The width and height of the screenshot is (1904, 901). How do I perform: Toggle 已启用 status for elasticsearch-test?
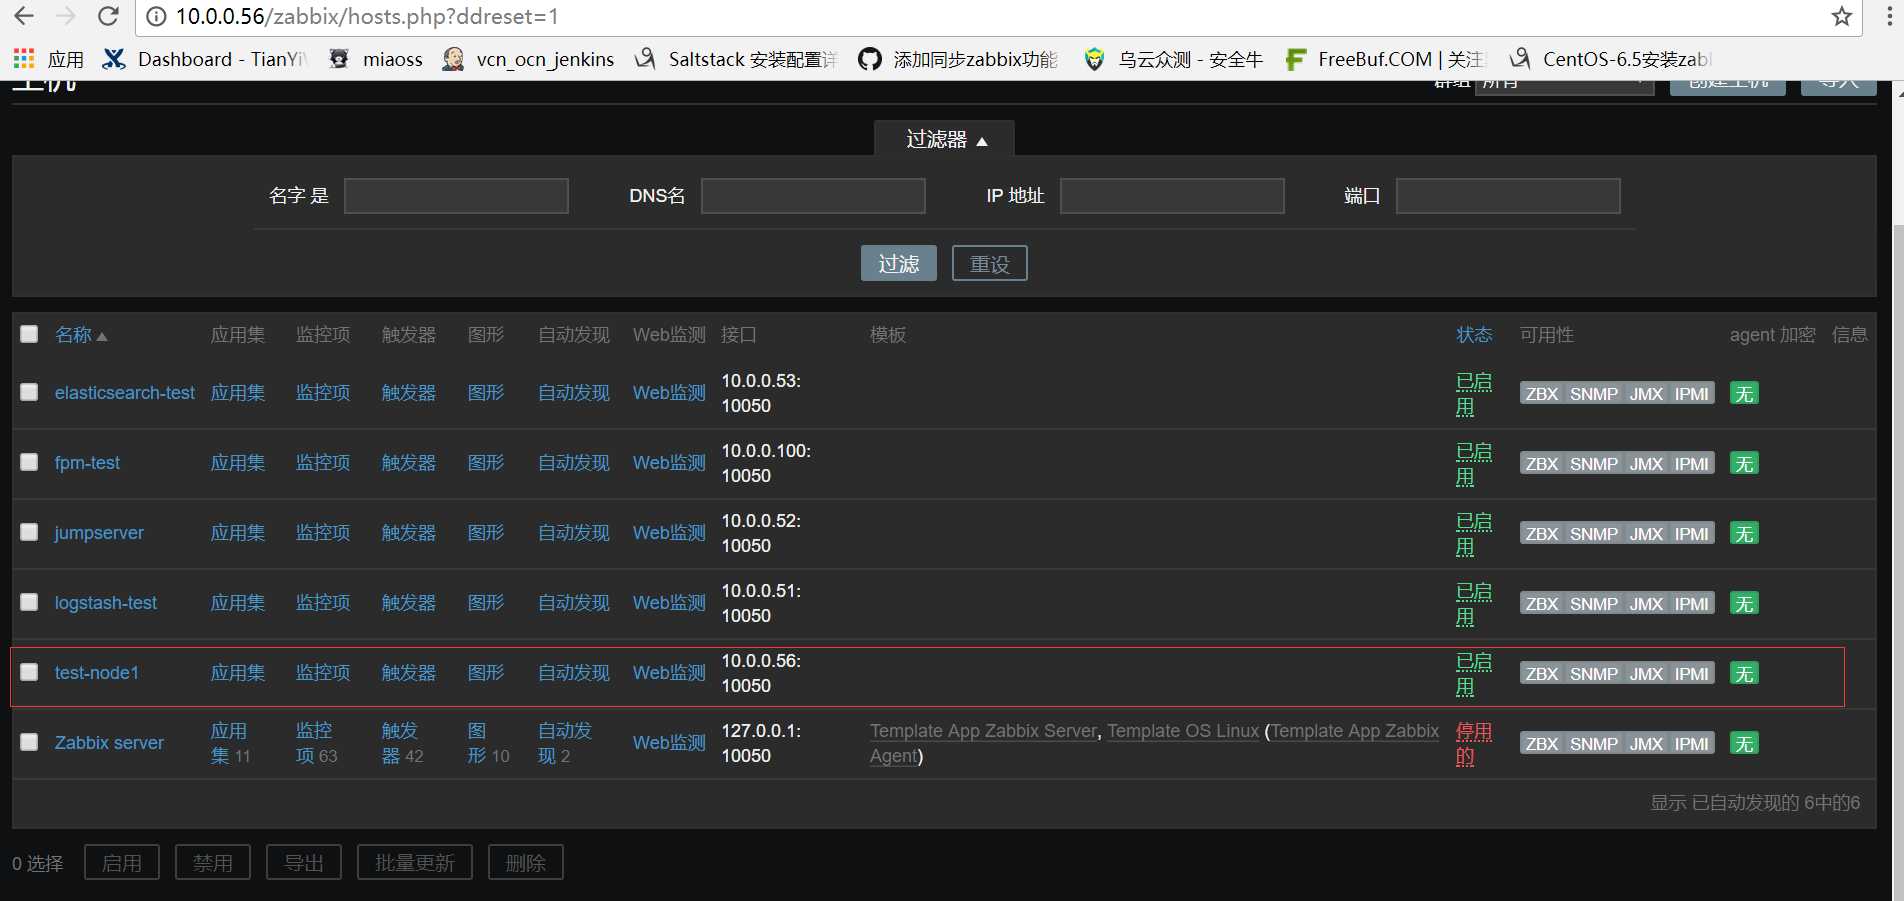1473,394
